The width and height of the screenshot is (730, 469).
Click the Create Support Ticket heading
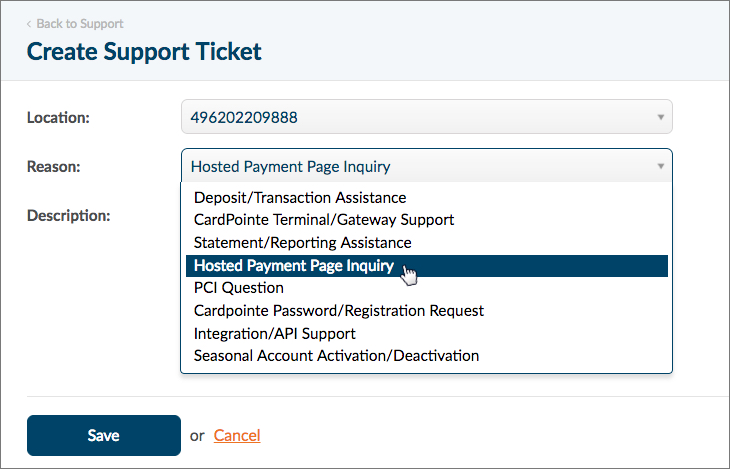[144, 51]
